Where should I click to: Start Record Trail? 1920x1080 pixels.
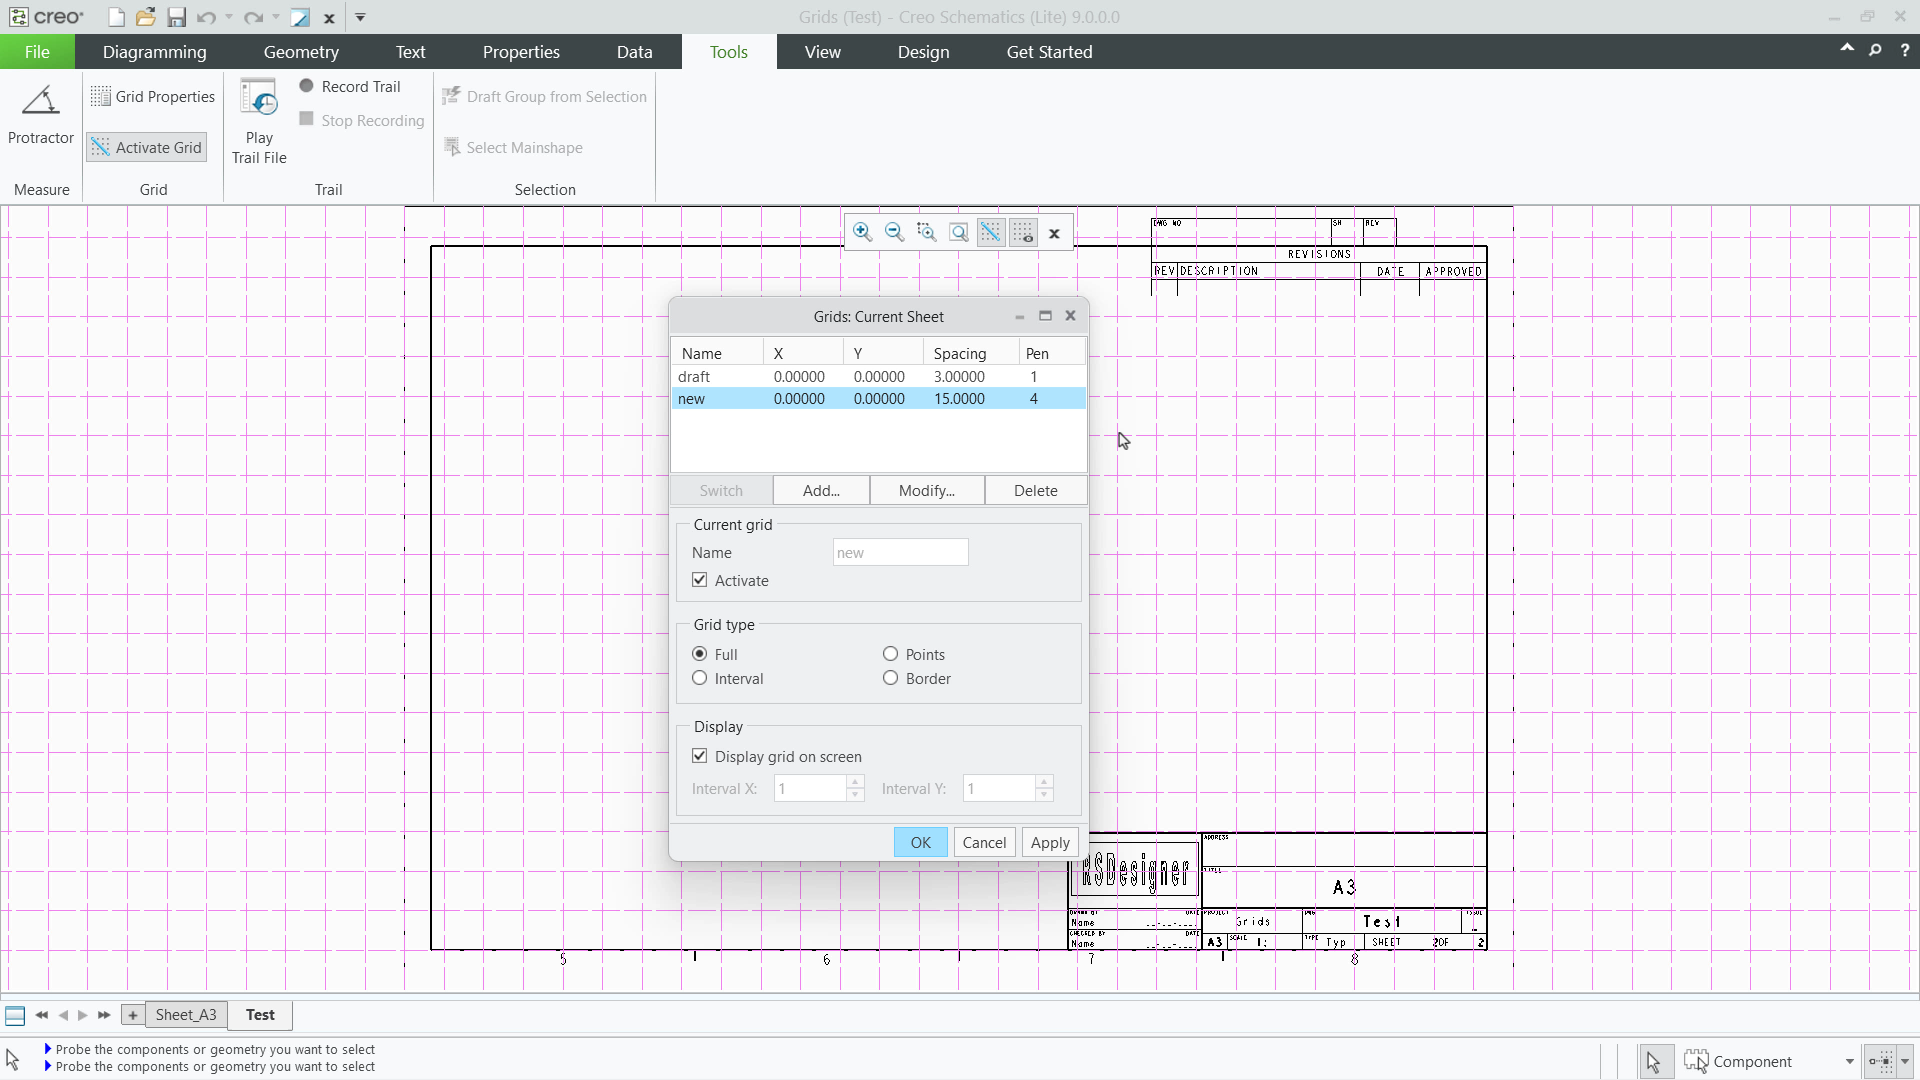pos(350,86)
